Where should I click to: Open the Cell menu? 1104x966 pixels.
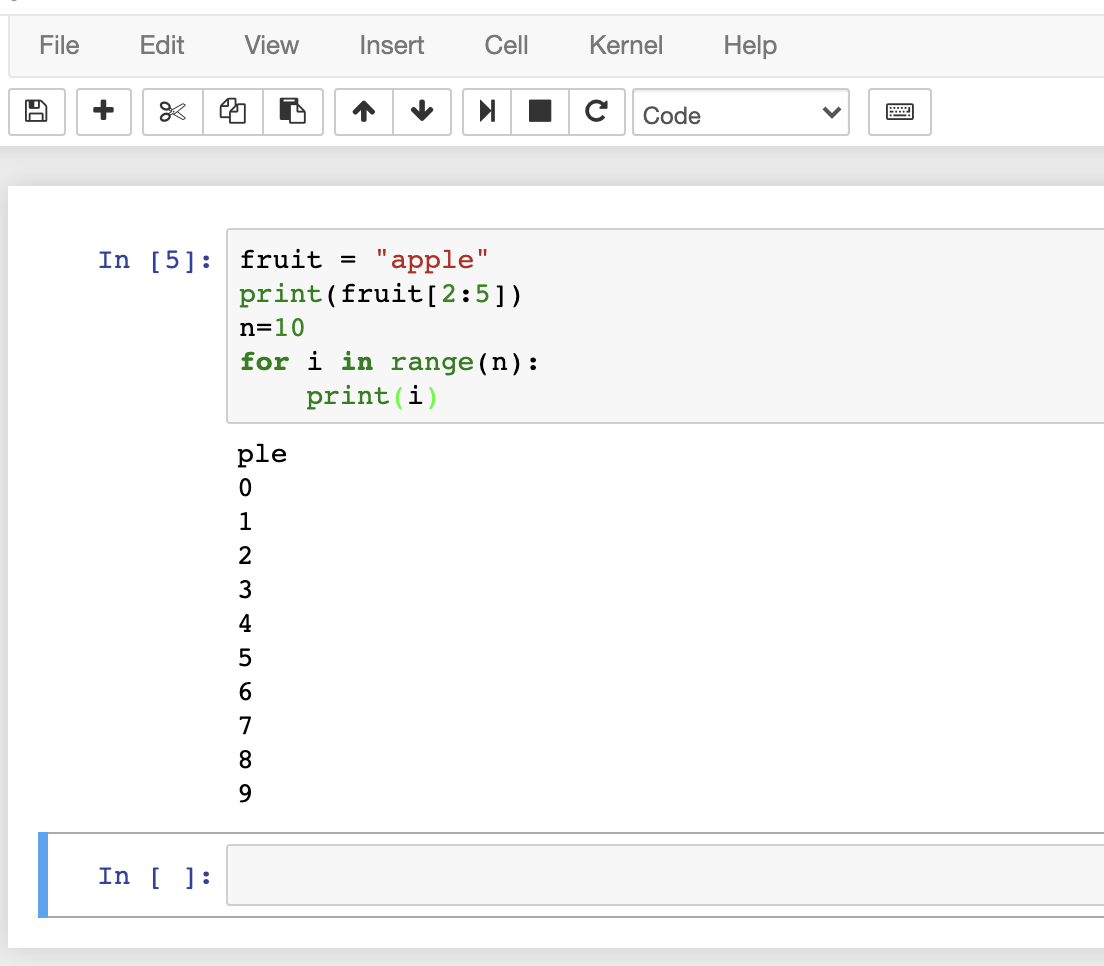click(506, 45)
